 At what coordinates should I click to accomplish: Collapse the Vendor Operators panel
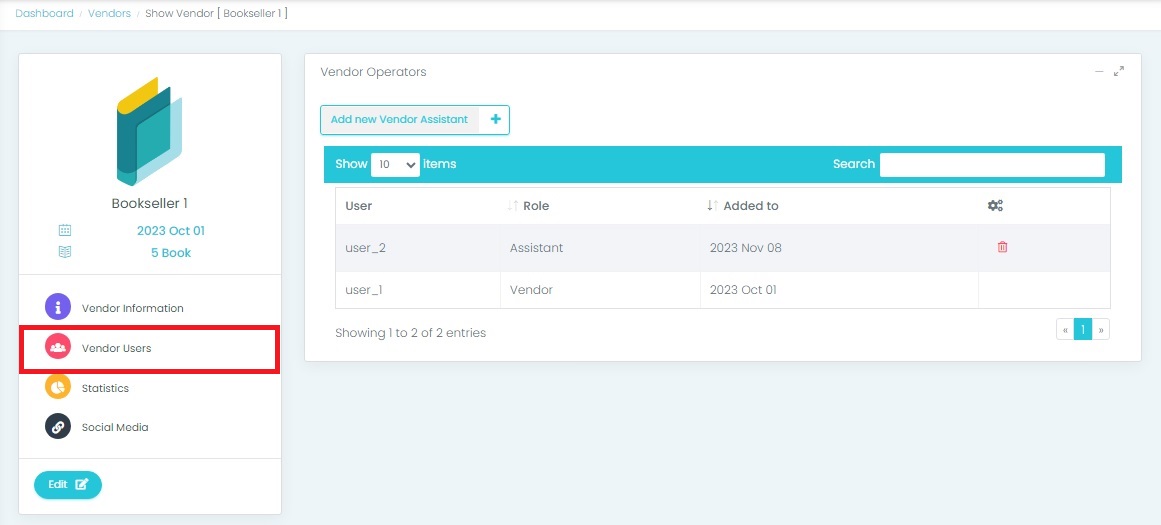point(1099,72)
